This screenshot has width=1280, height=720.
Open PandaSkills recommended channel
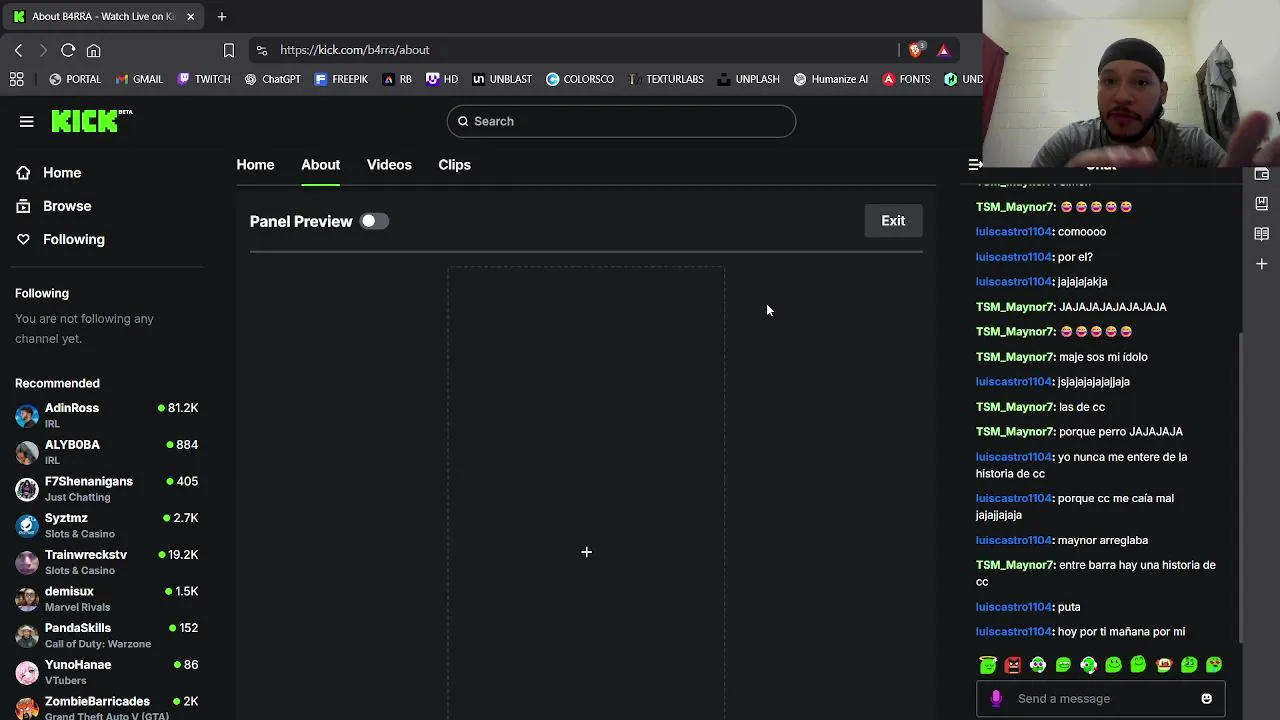tap(107, 635)
